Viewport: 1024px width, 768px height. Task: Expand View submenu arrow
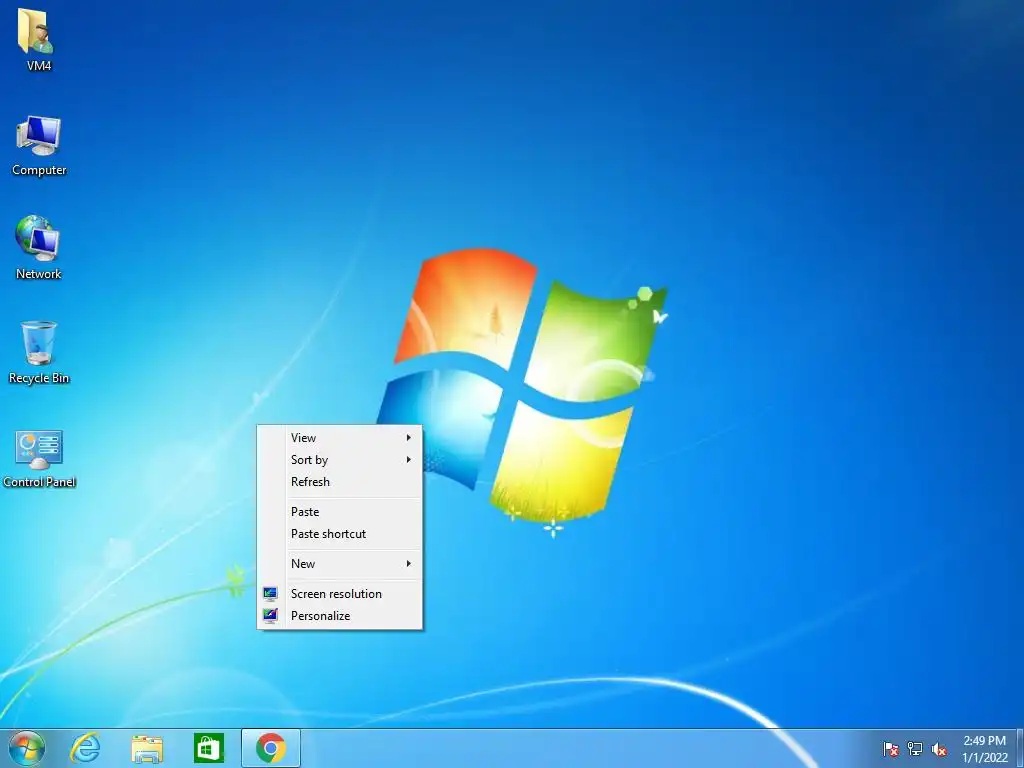[409, 438]
